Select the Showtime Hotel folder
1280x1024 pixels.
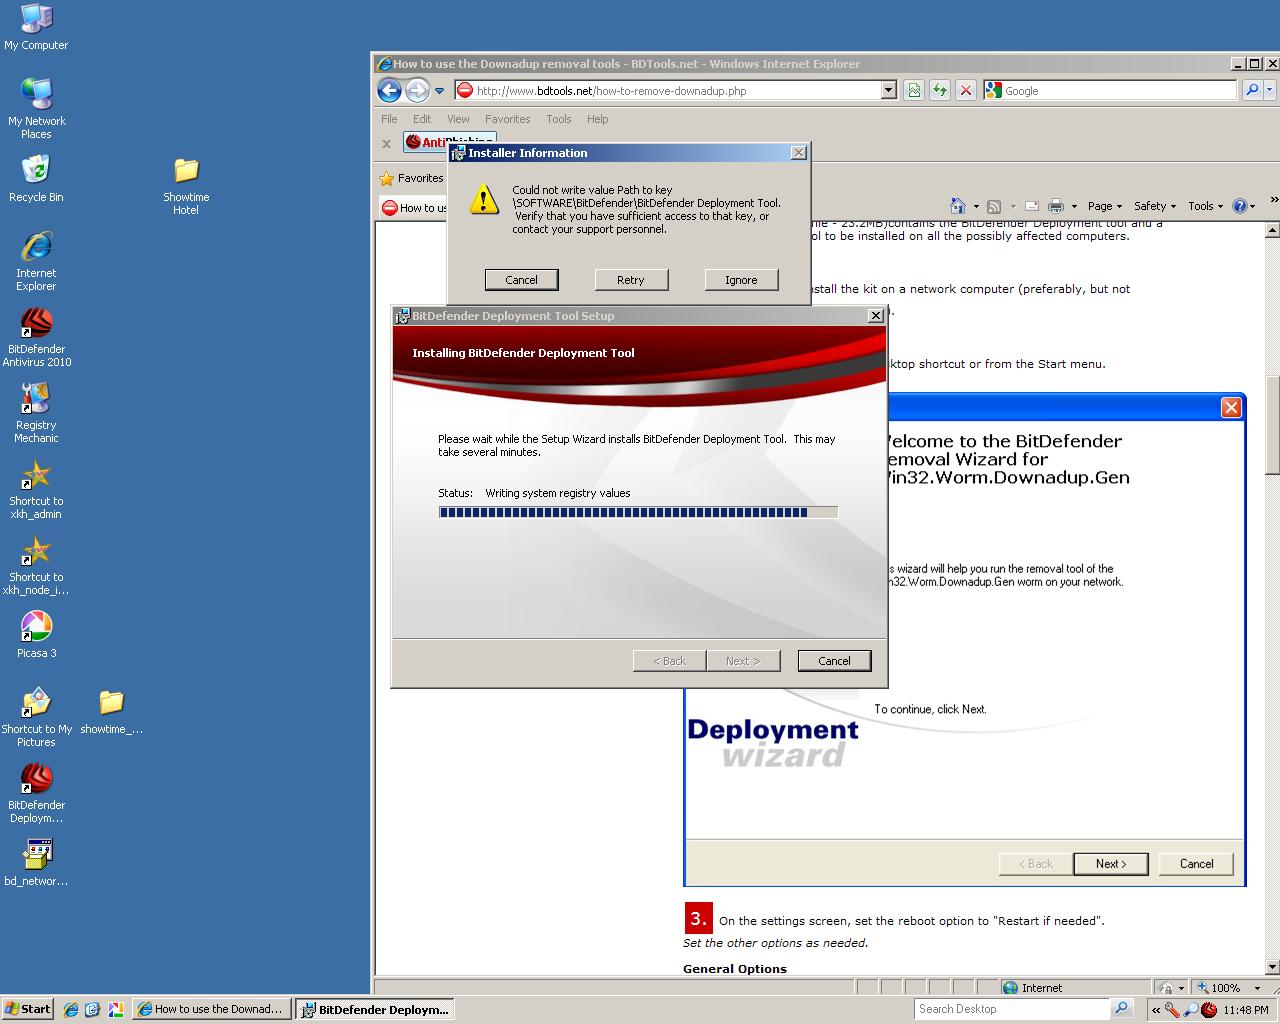point(186,186)
